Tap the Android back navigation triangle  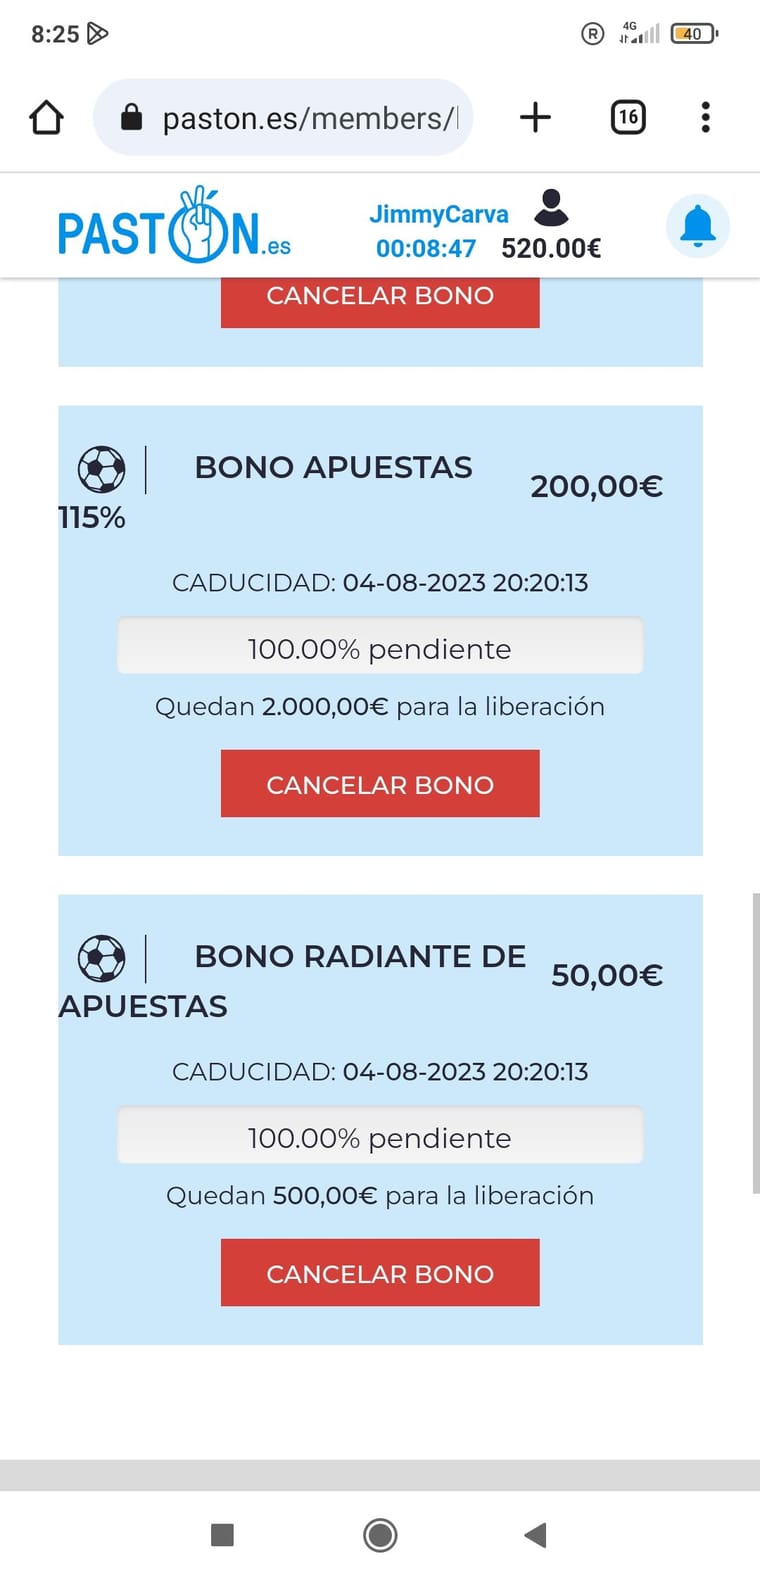[535, 1534]
